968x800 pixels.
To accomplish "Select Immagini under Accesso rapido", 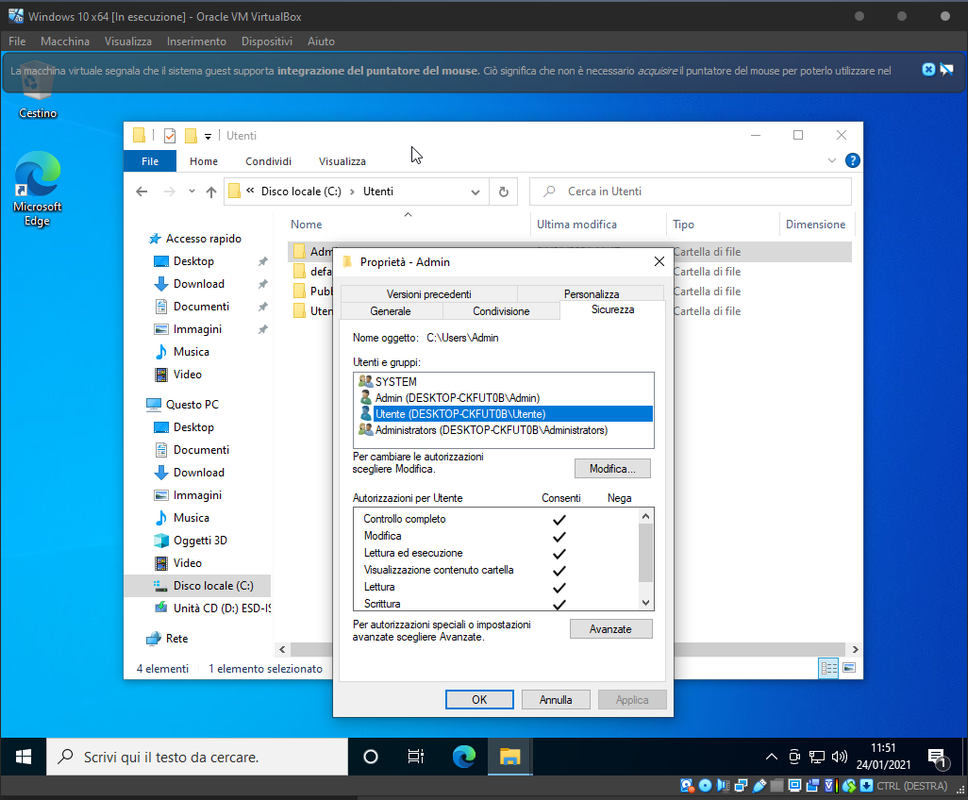I will pyautogui.click(x=197, y=329).
